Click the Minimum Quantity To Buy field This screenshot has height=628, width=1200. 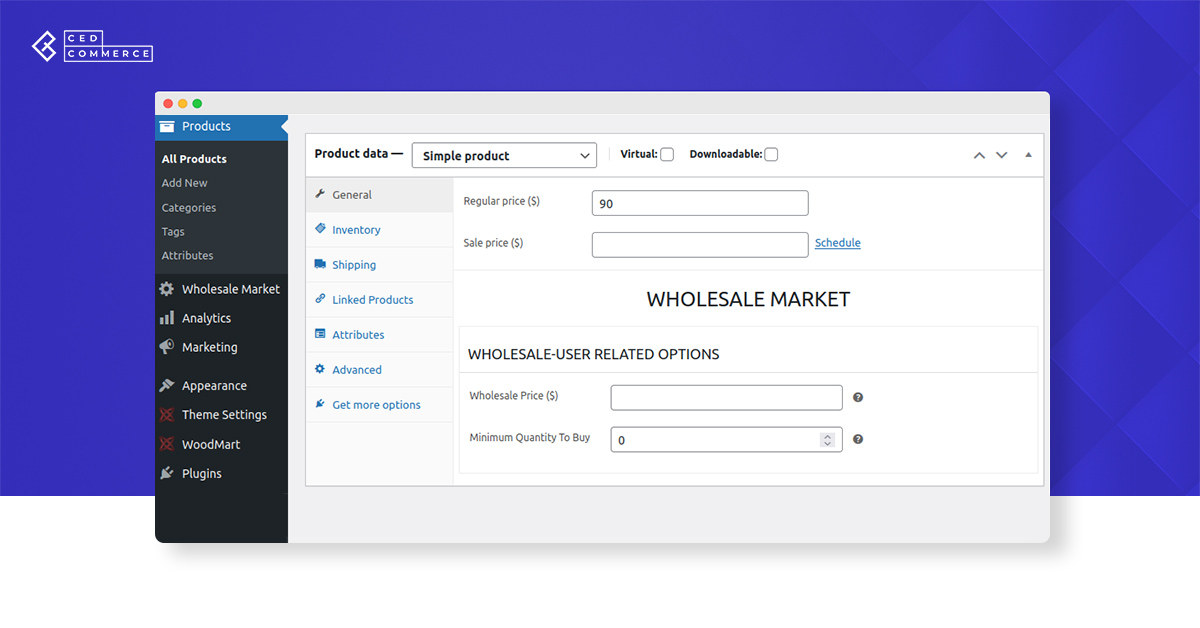(x=727, y=439)
